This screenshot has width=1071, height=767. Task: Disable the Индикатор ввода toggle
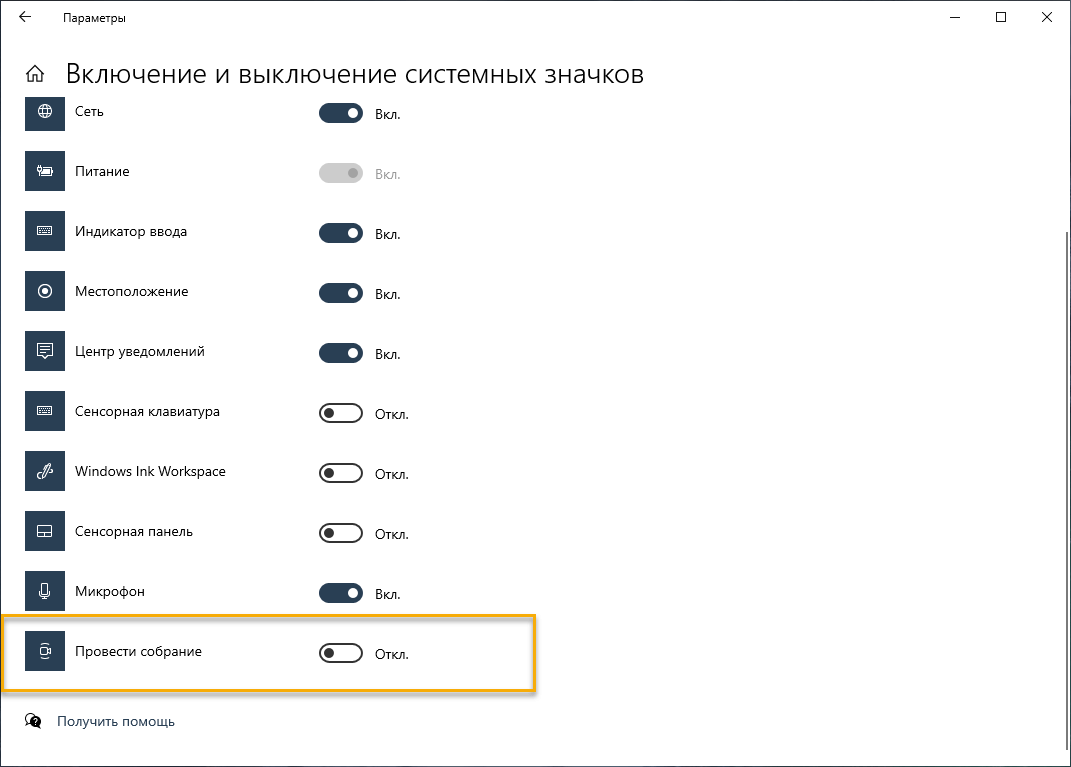pyautogui.click(x=340, y=234)
